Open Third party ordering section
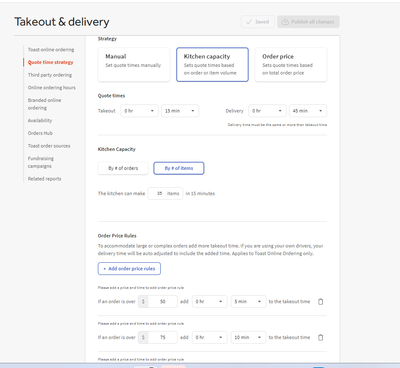Screen dimensions: 400x368 pyautogui.click(x=50, y=75)
